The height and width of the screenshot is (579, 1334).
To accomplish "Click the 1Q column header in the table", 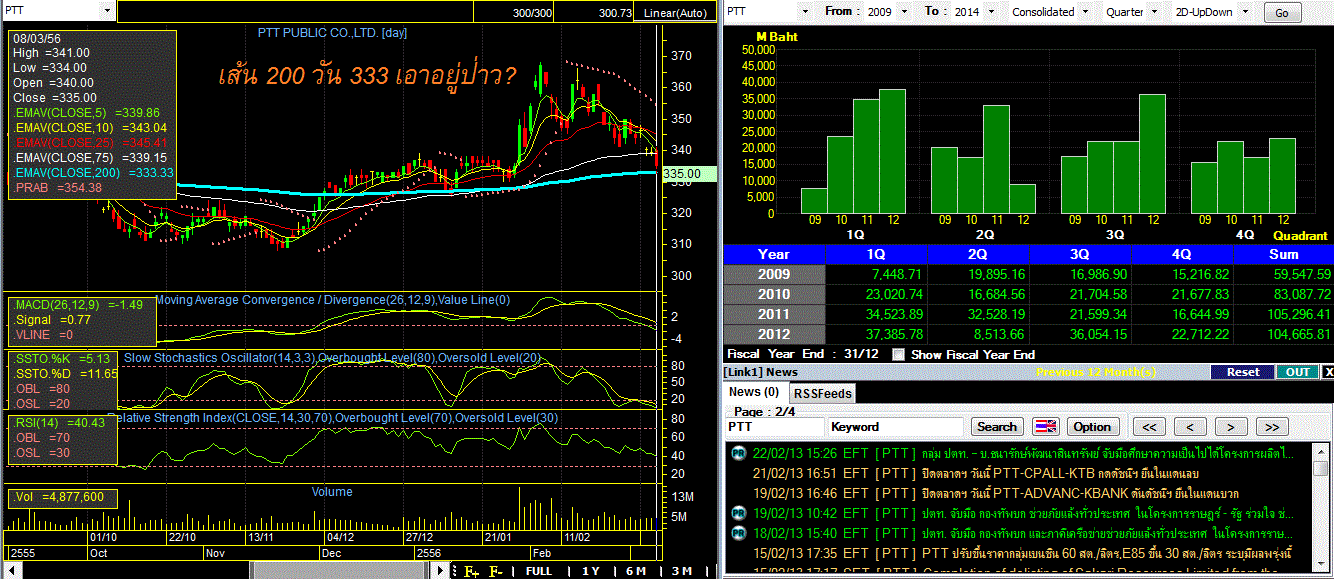I will click(x=876, y=254).
